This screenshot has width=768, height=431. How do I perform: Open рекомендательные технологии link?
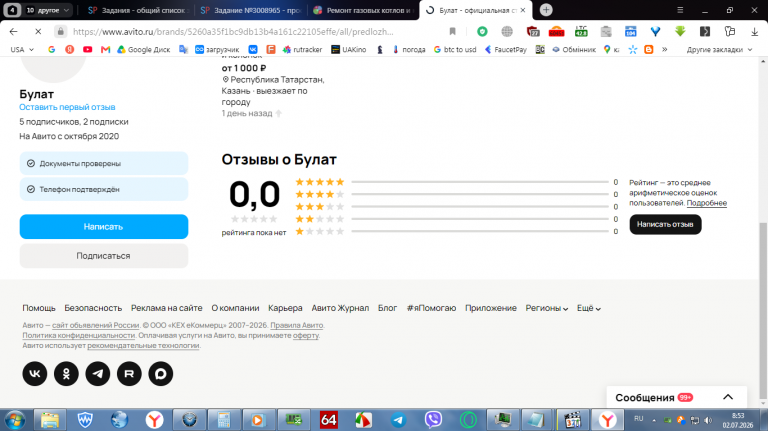point(143,345)
